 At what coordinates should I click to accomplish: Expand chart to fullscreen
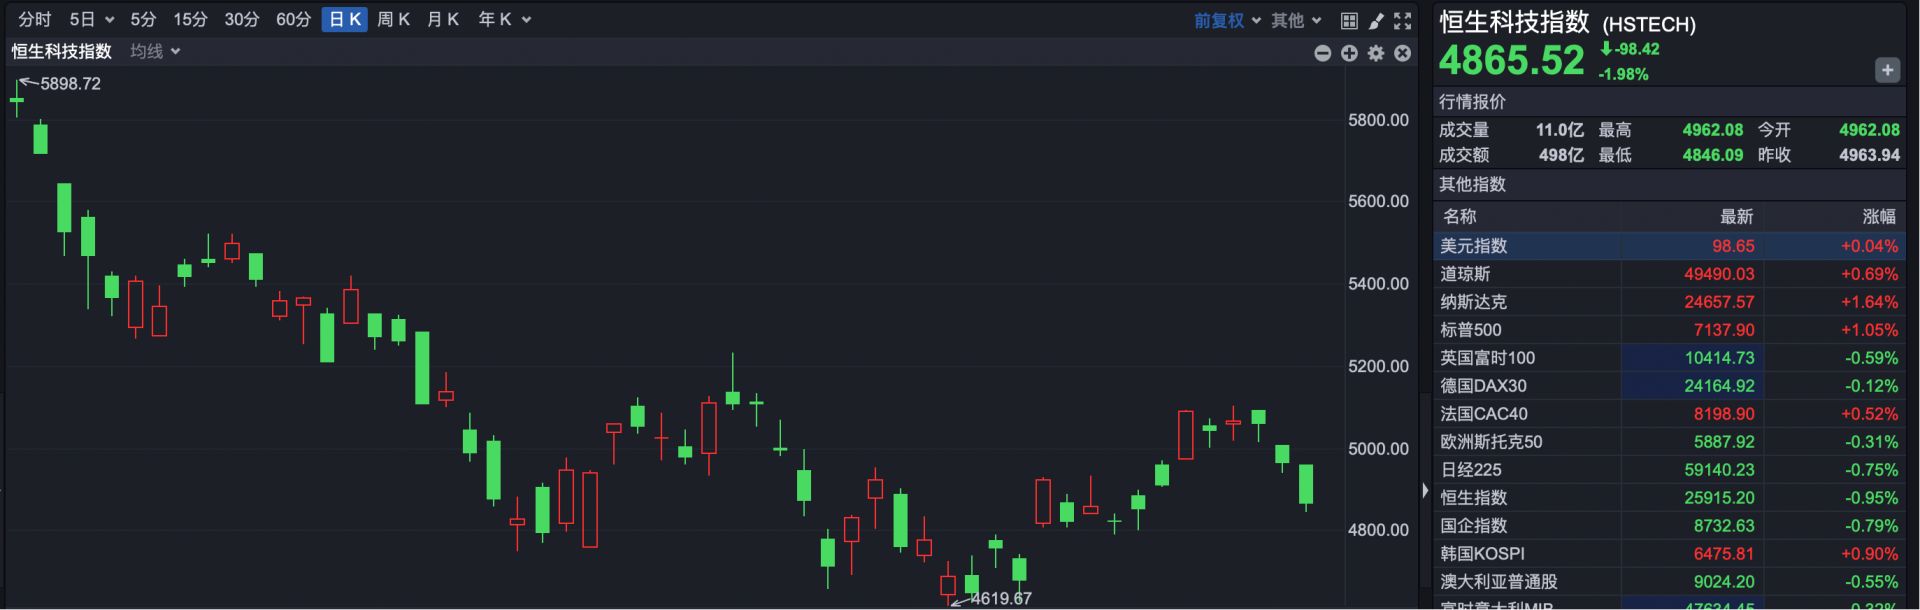1403,20
